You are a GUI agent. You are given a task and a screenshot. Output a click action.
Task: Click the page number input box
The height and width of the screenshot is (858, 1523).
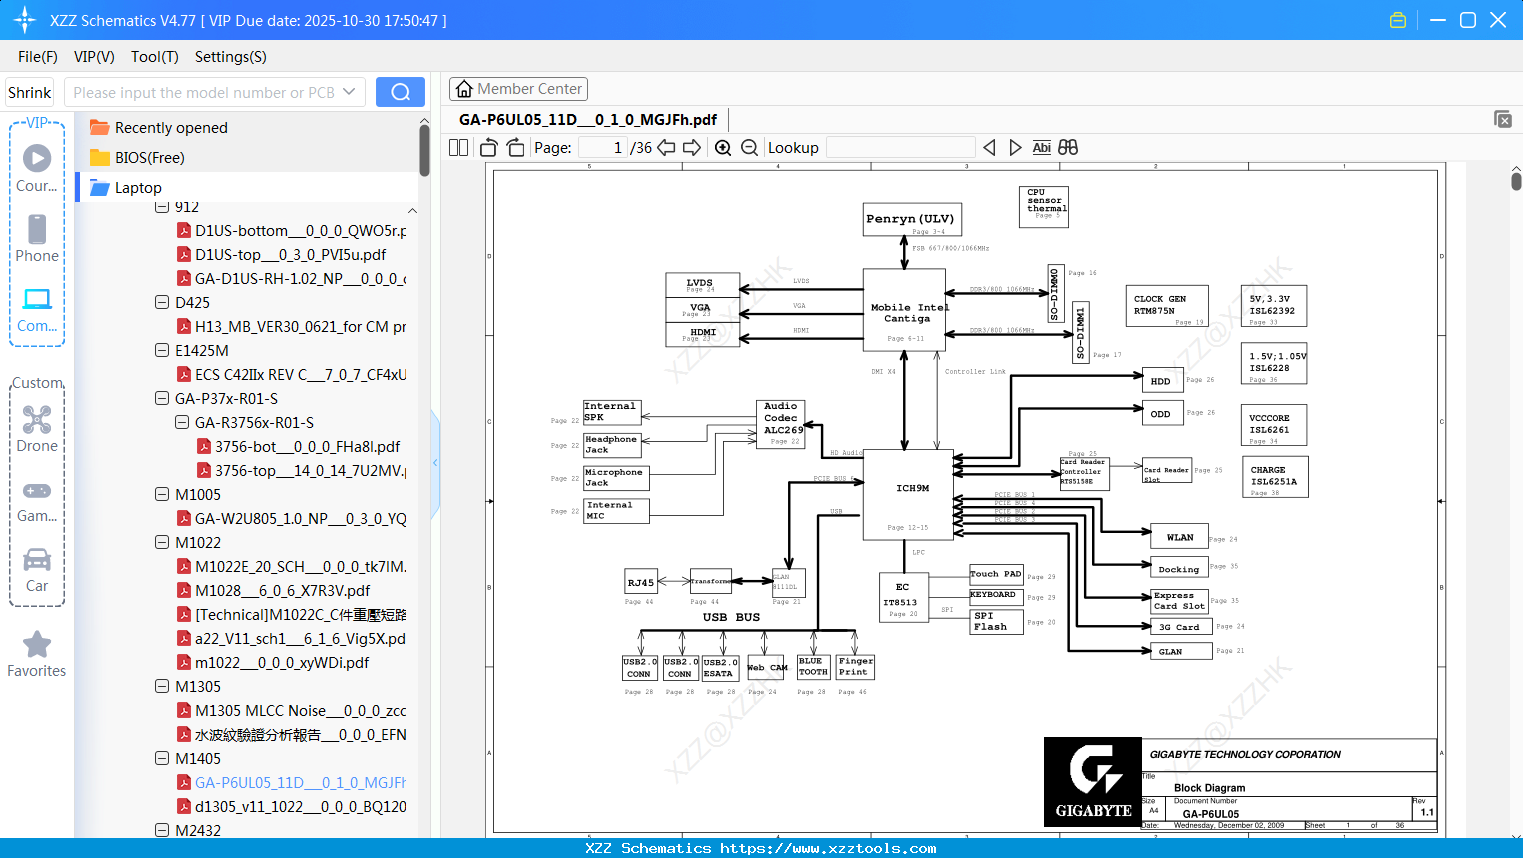click(x=602, y=148)
